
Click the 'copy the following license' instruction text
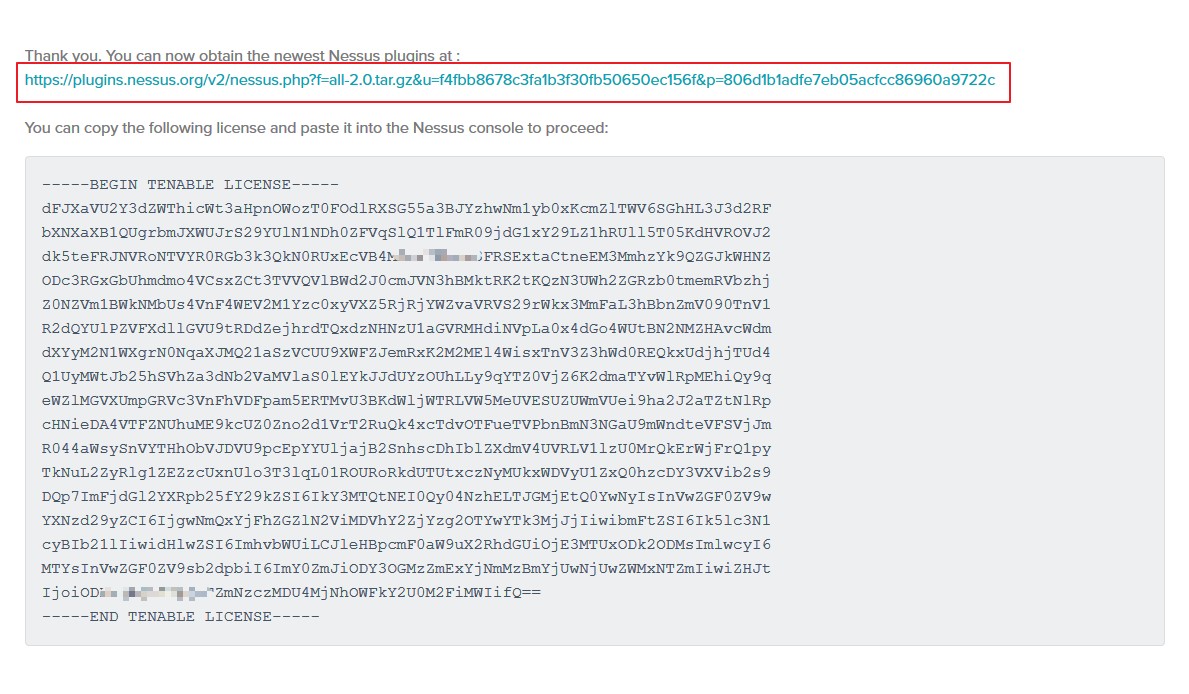(316, 128)
